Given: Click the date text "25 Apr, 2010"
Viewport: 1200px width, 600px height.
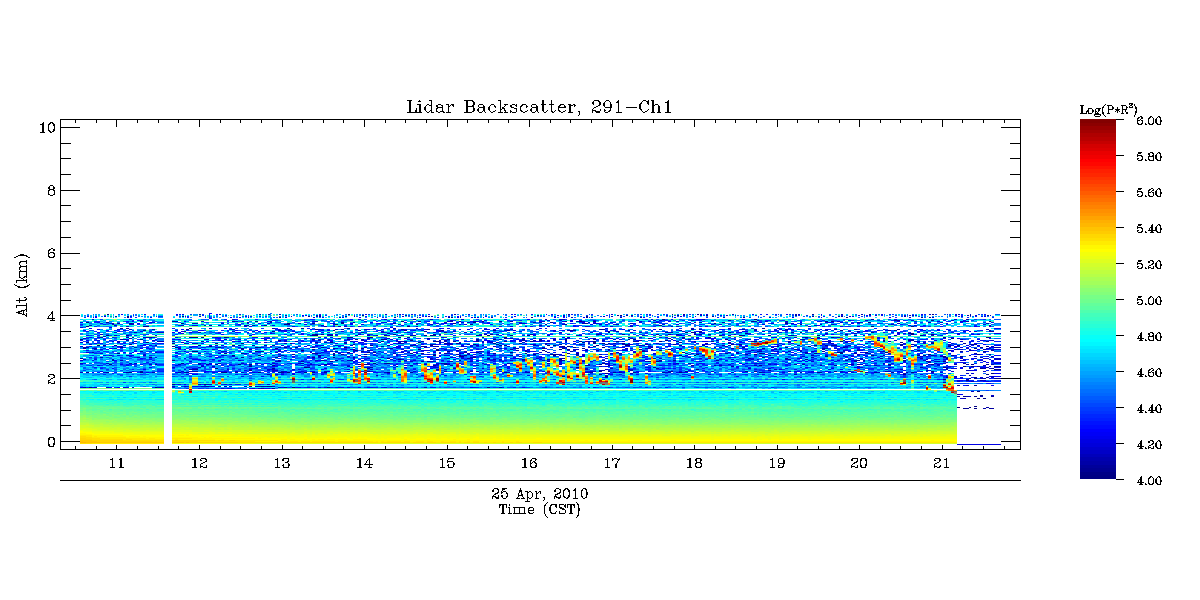Looking at the screenshot, I should (x=540, y=494).
